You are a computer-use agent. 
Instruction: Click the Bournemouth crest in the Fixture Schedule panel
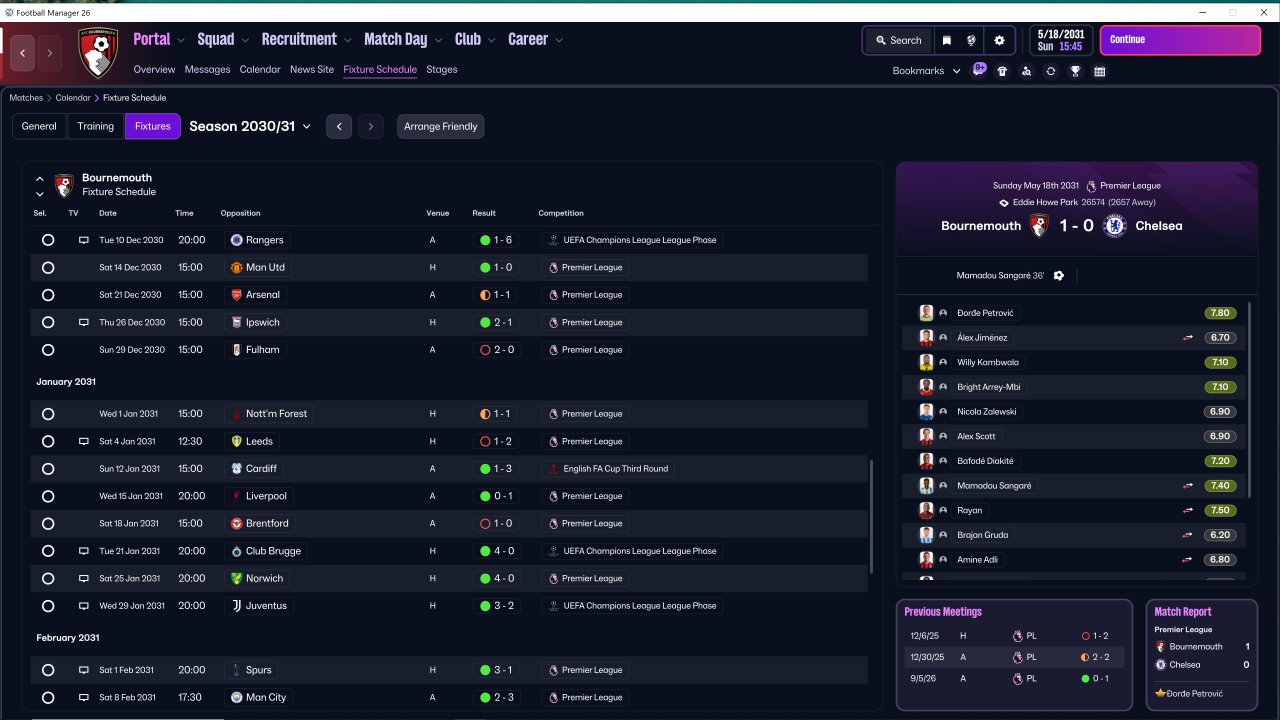[64, 185]
